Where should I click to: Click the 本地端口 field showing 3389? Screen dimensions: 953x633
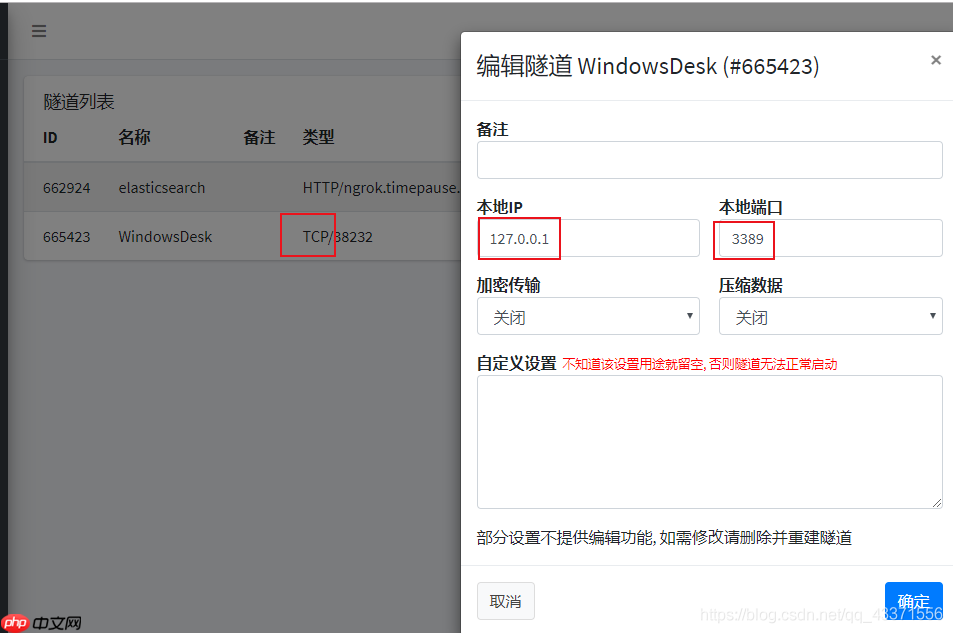(x=744, y=238)
